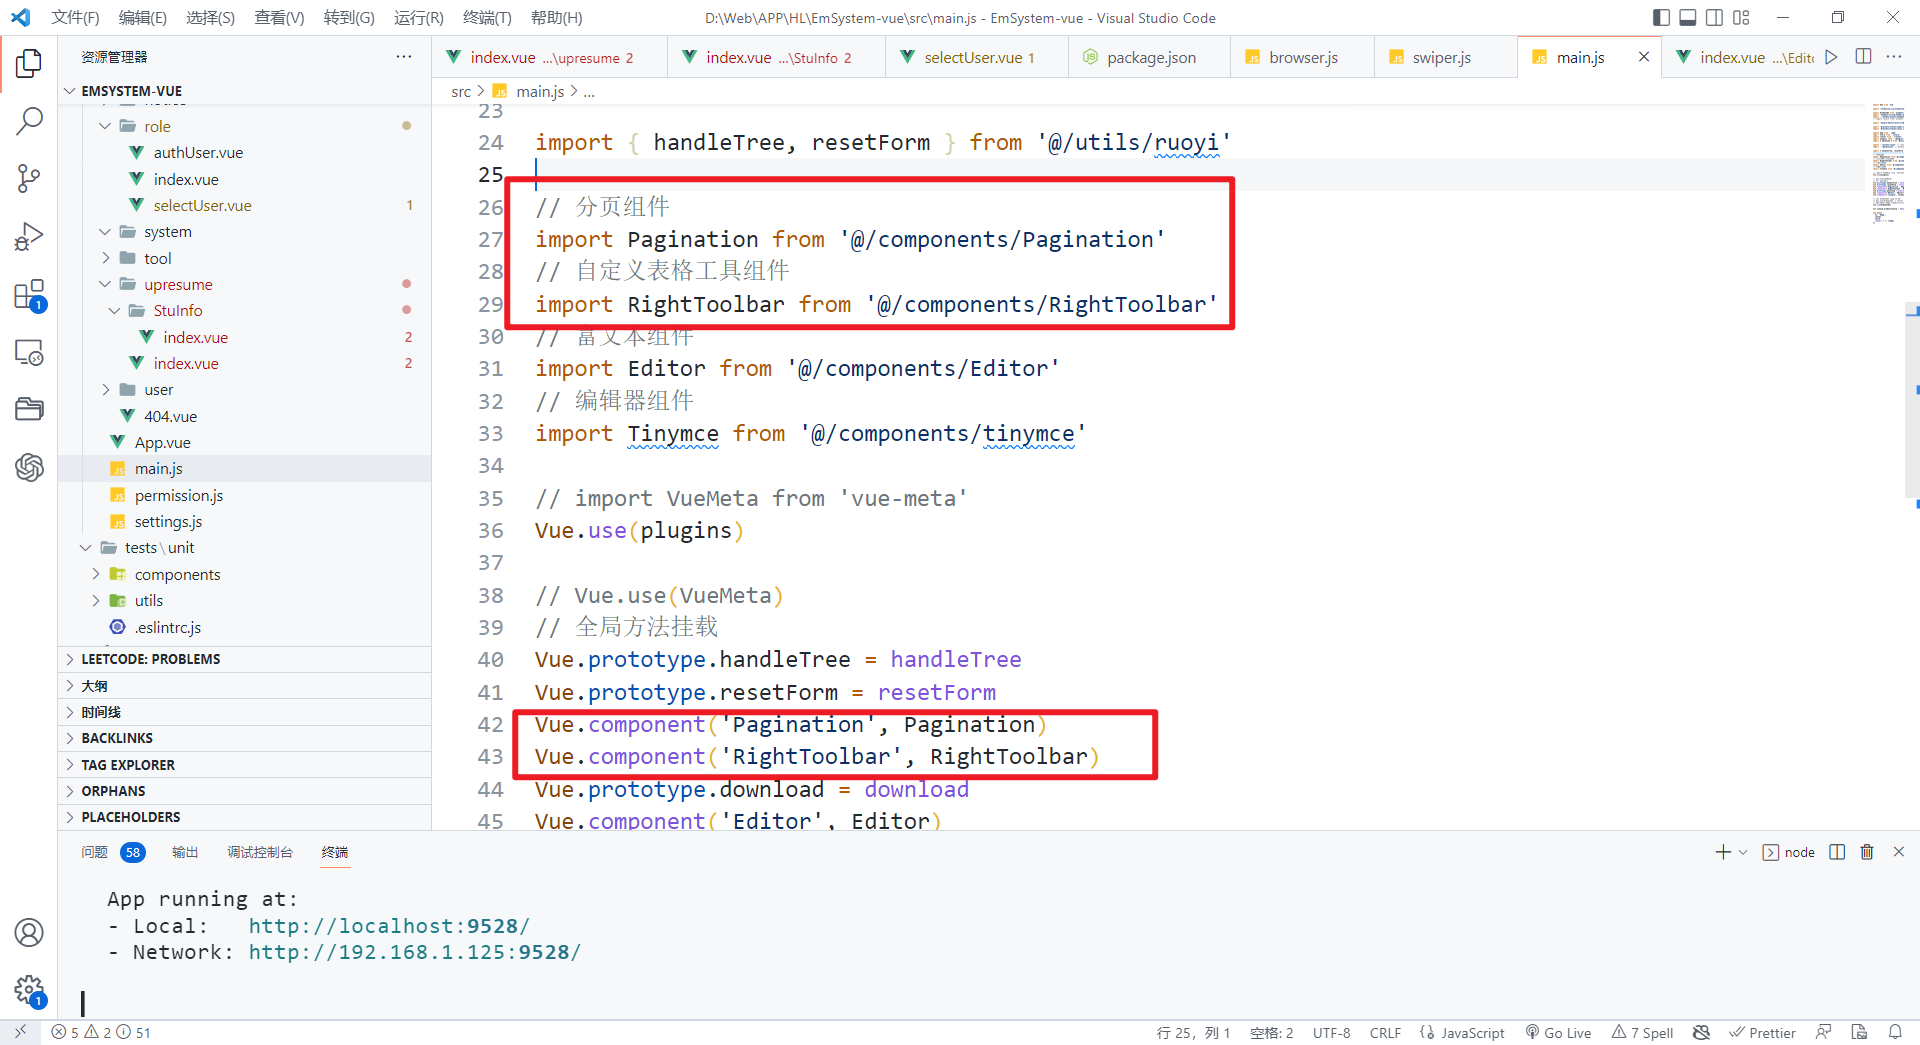Kill the terminal with trash icon
This screenshot has width=1920, height=1045.
(x=1866, y=852)
